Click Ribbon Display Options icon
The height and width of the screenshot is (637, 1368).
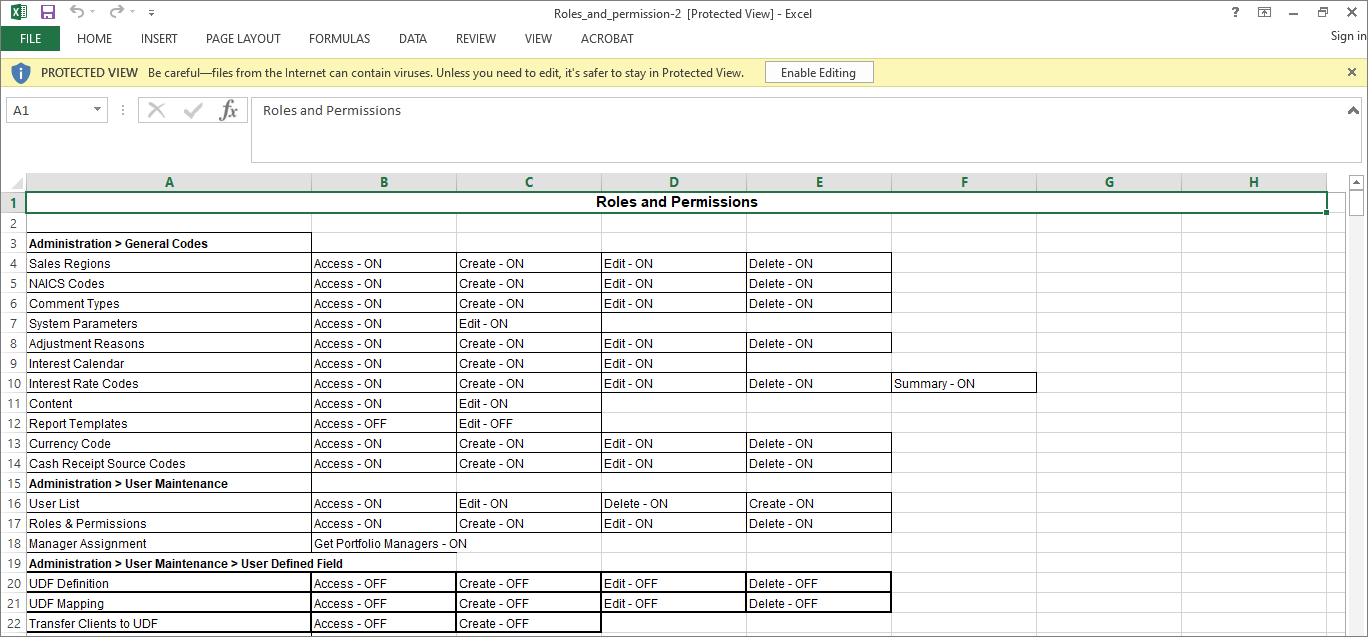point(1265,12)
